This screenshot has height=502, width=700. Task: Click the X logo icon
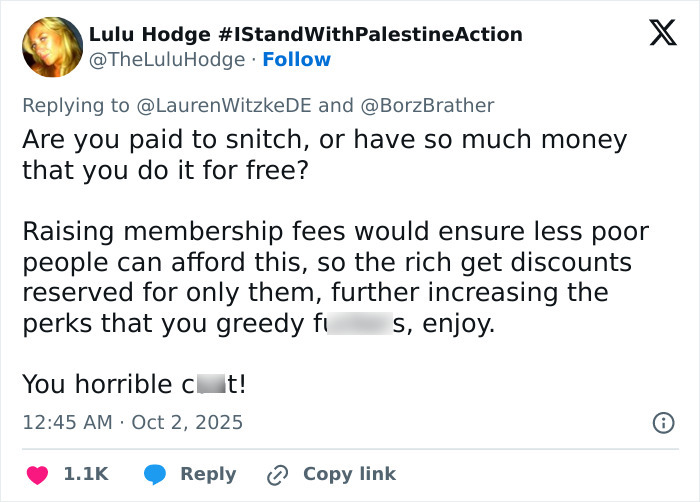click(x=662, y=34)
